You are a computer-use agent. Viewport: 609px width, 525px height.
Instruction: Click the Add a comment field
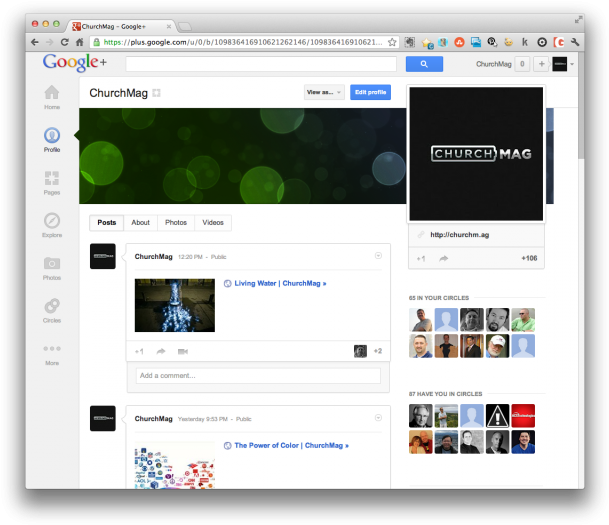pyautogui.click(x=259, y=376)
